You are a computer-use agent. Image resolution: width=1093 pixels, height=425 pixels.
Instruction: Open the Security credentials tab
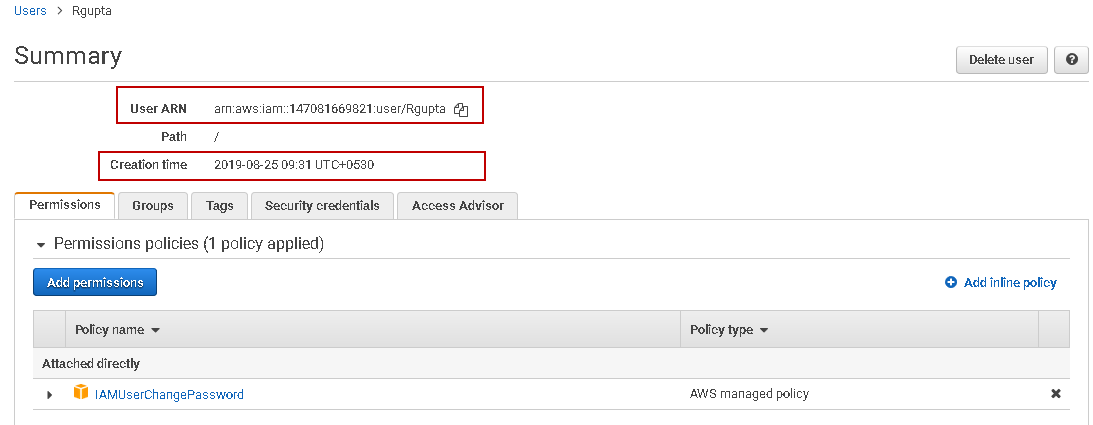pos(322,206)
